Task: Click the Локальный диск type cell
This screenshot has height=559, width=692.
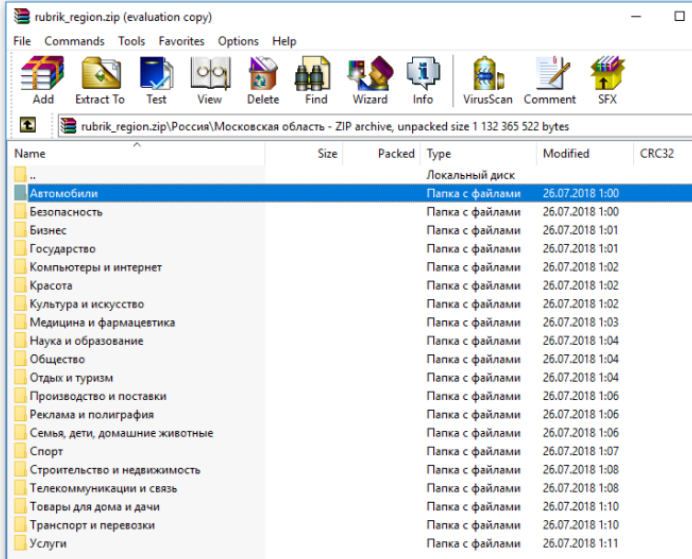Action: 470,175
